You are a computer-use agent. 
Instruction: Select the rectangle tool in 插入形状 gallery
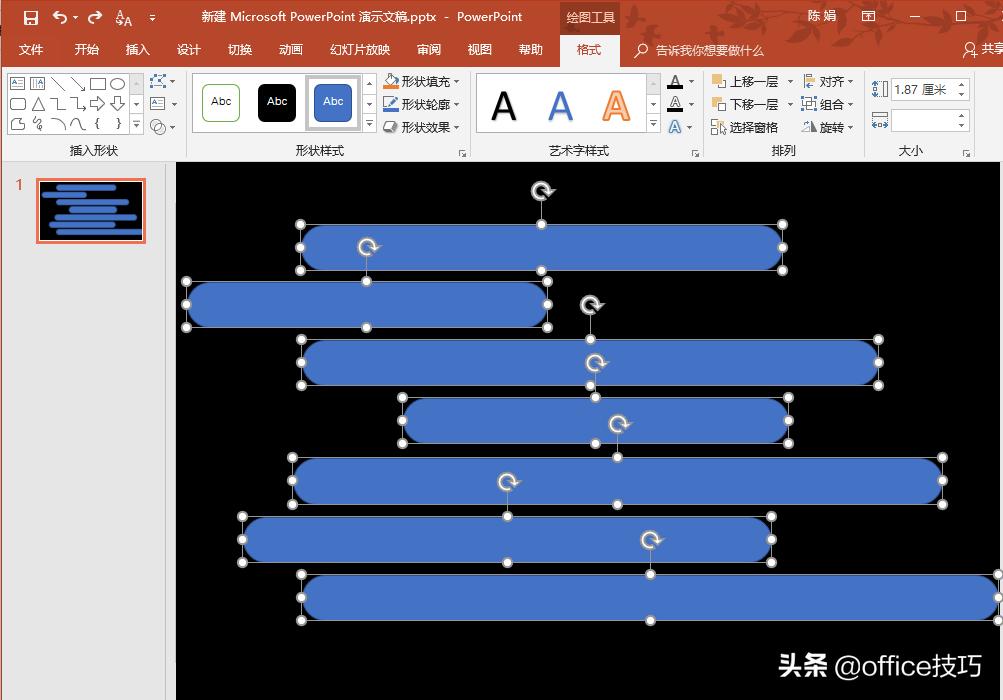[98, 84]
